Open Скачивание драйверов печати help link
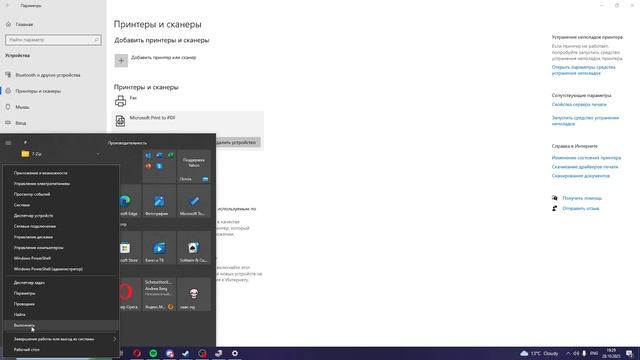Image resolution: width=640 pixels, height=360 pixels. pyautogui.click(x=585, y=167)
